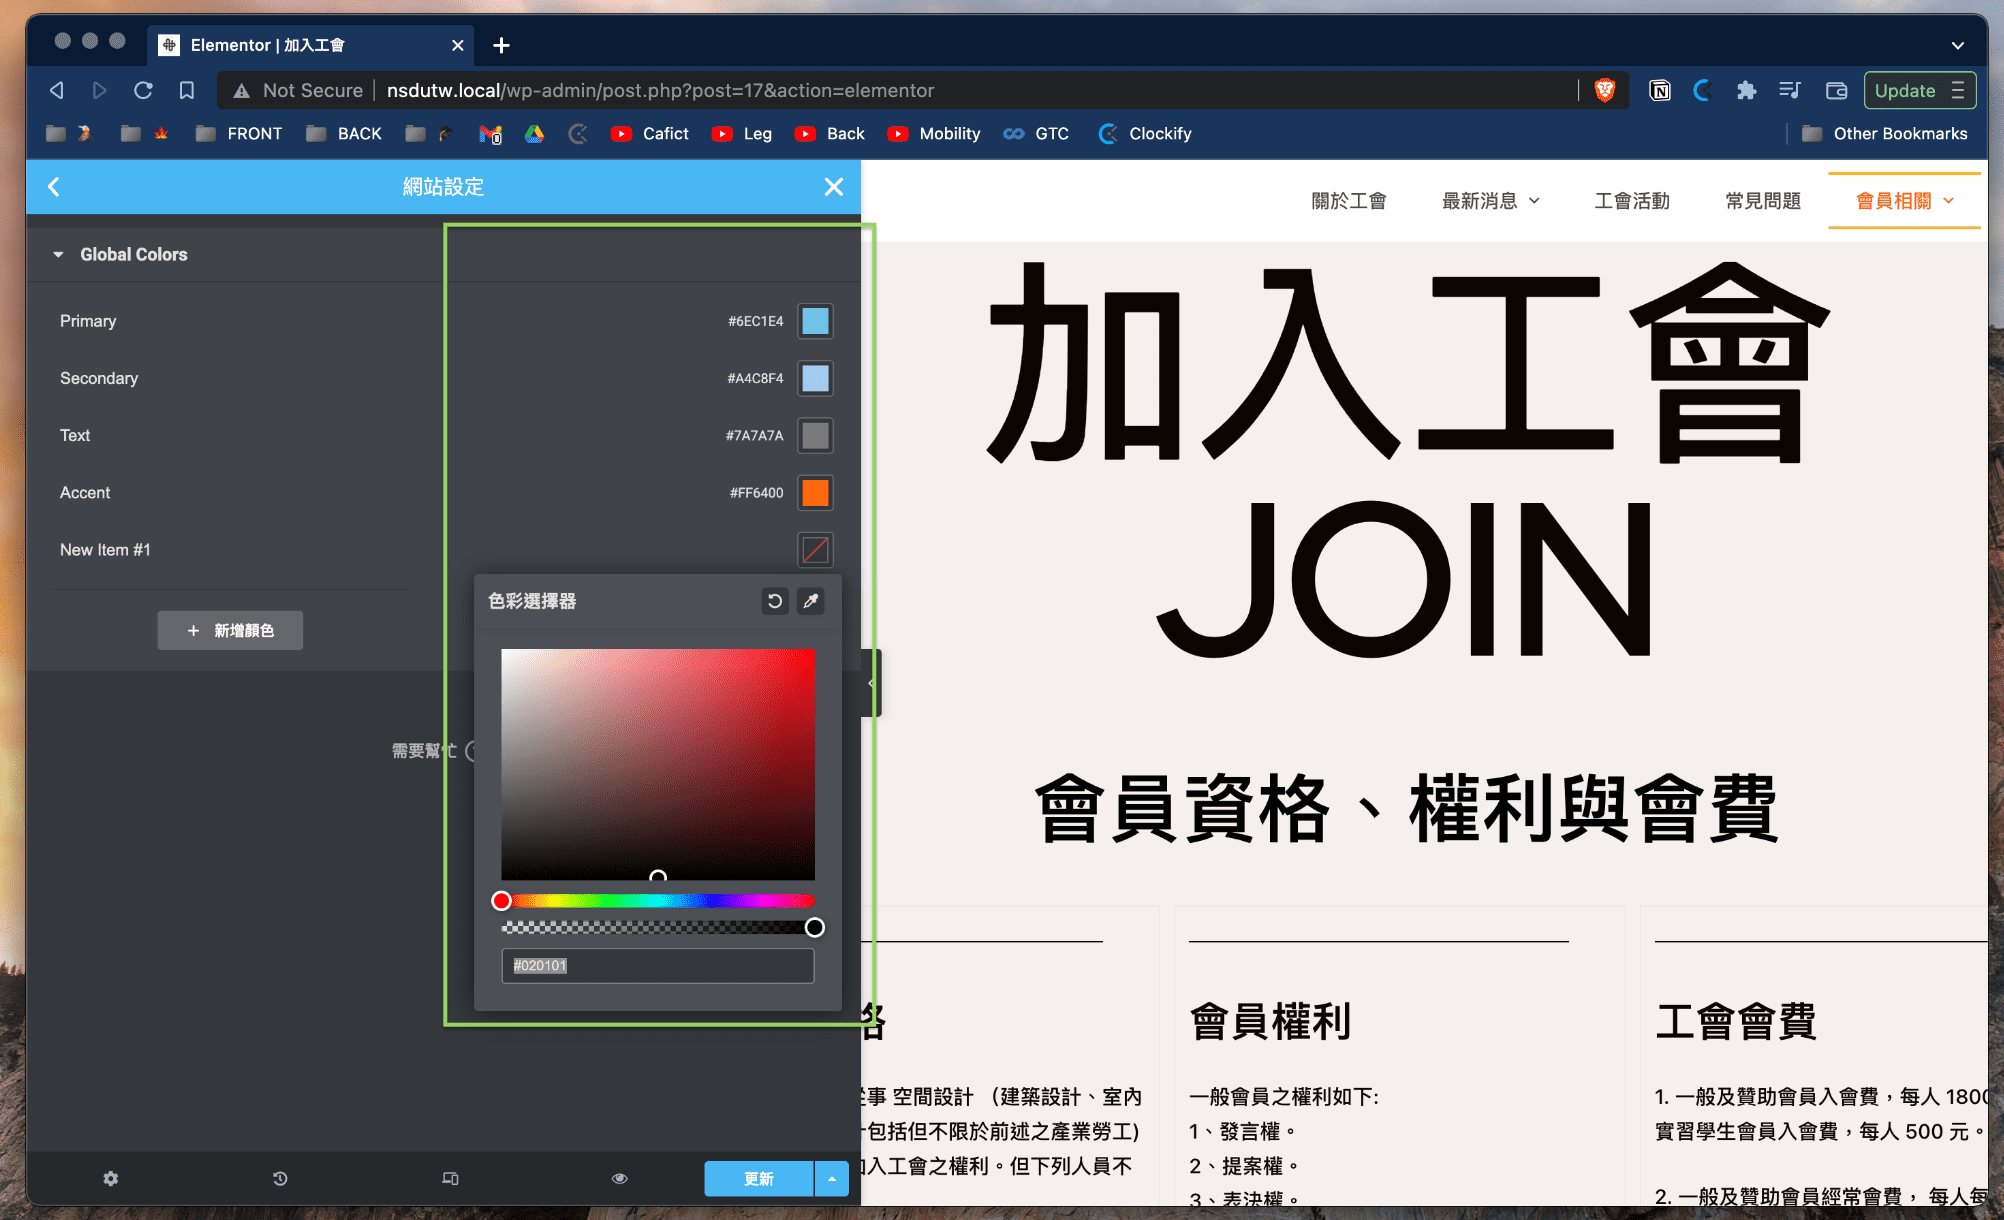Open the Leg YouTube bookmark
The width and height of the screenshot is (2004, 1220).
click(x=742, y=133)
